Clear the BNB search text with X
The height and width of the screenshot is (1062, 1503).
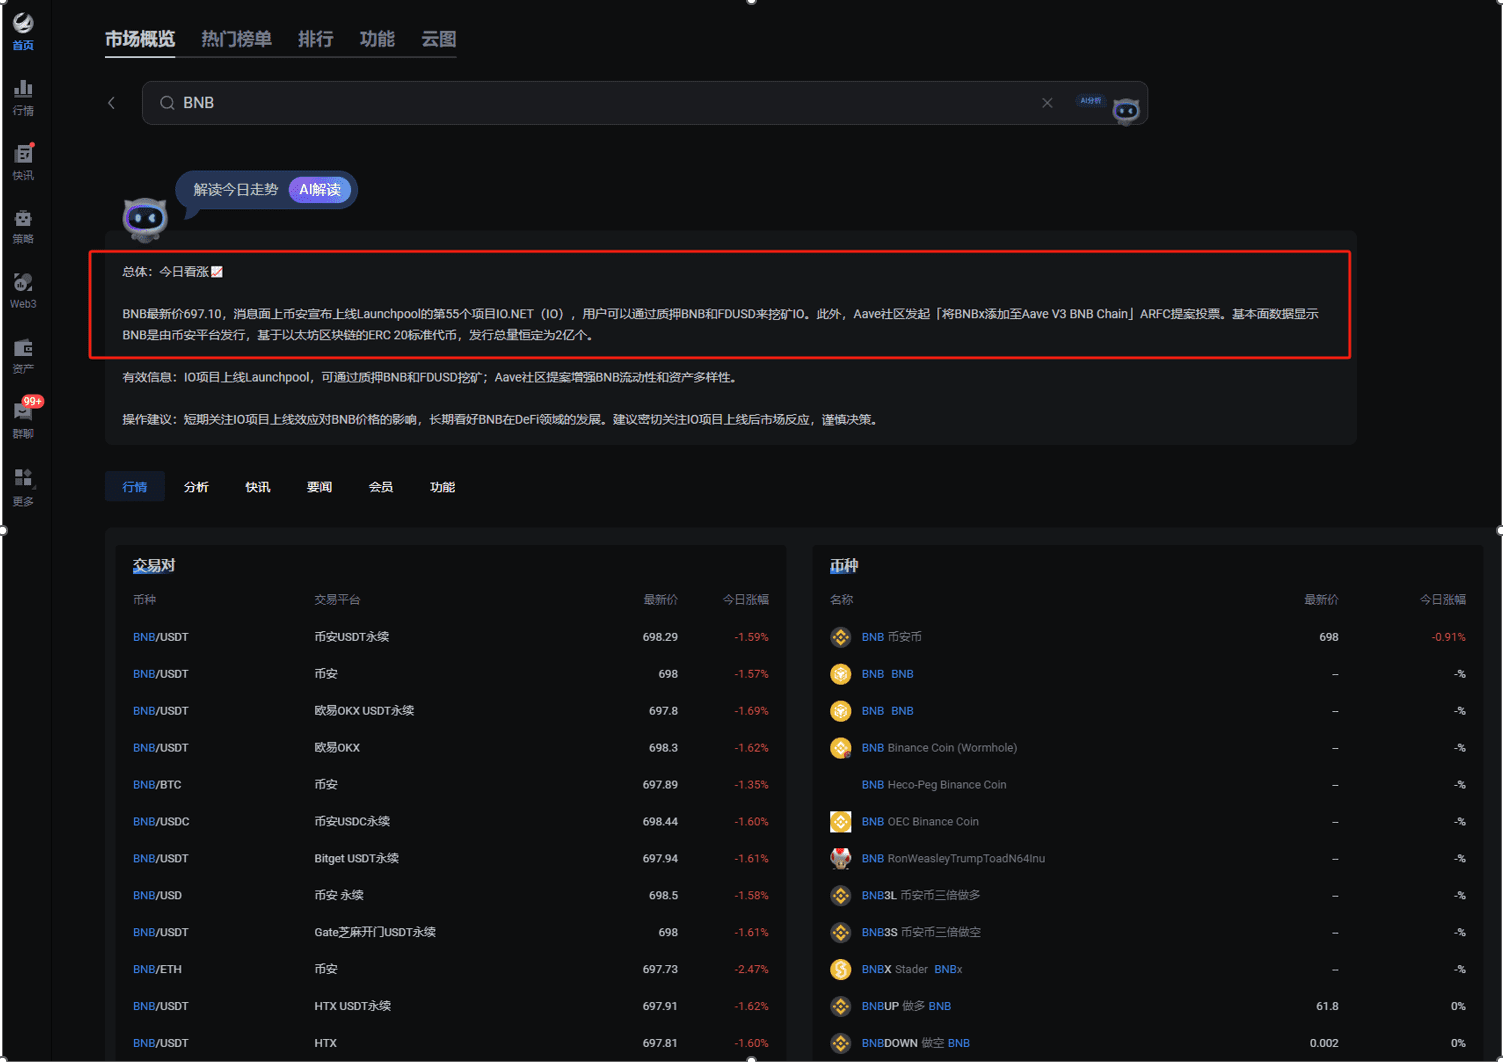tap(1047, 103)
